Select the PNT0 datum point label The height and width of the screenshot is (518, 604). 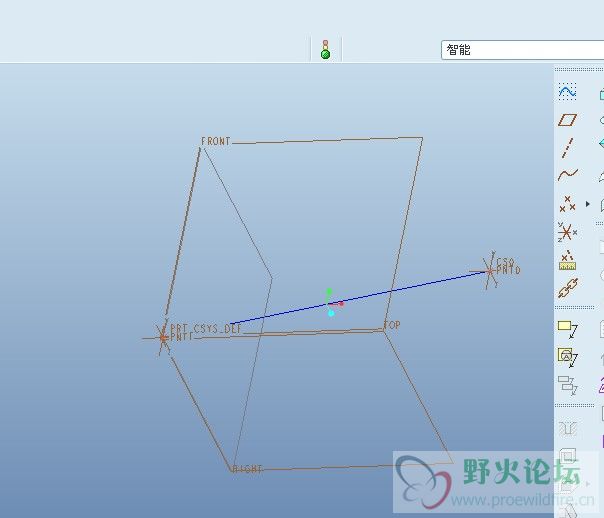tap(508, 270)
